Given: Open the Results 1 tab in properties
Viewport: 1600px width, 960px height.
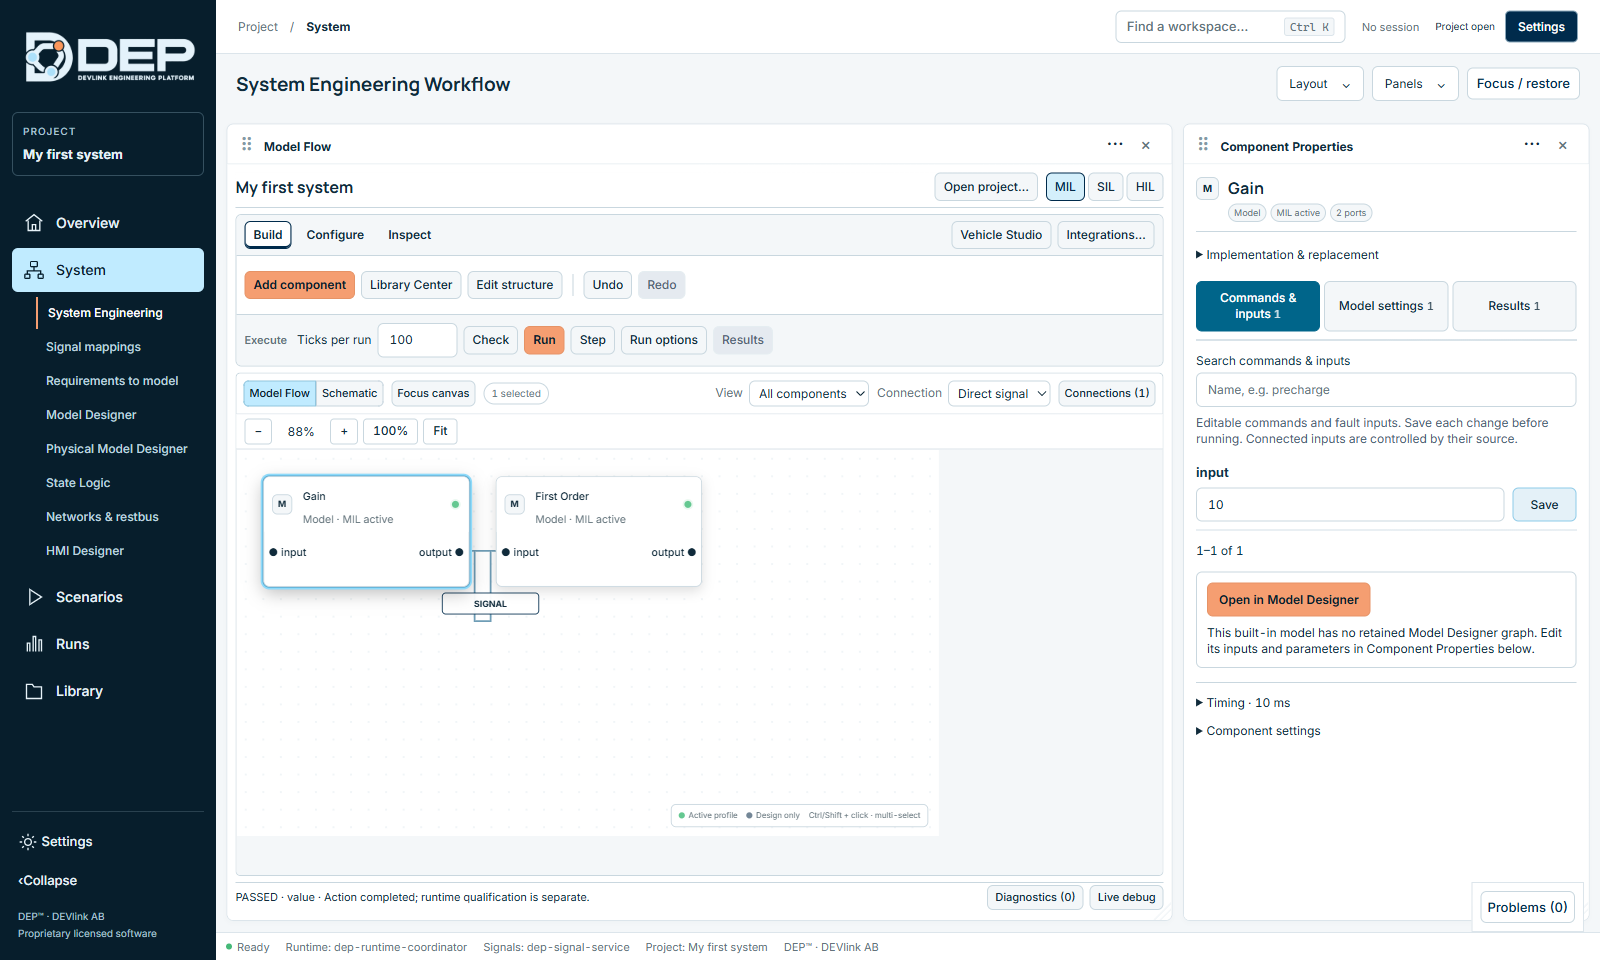Looking at the screenshot, I should [x=1514, y=306].
